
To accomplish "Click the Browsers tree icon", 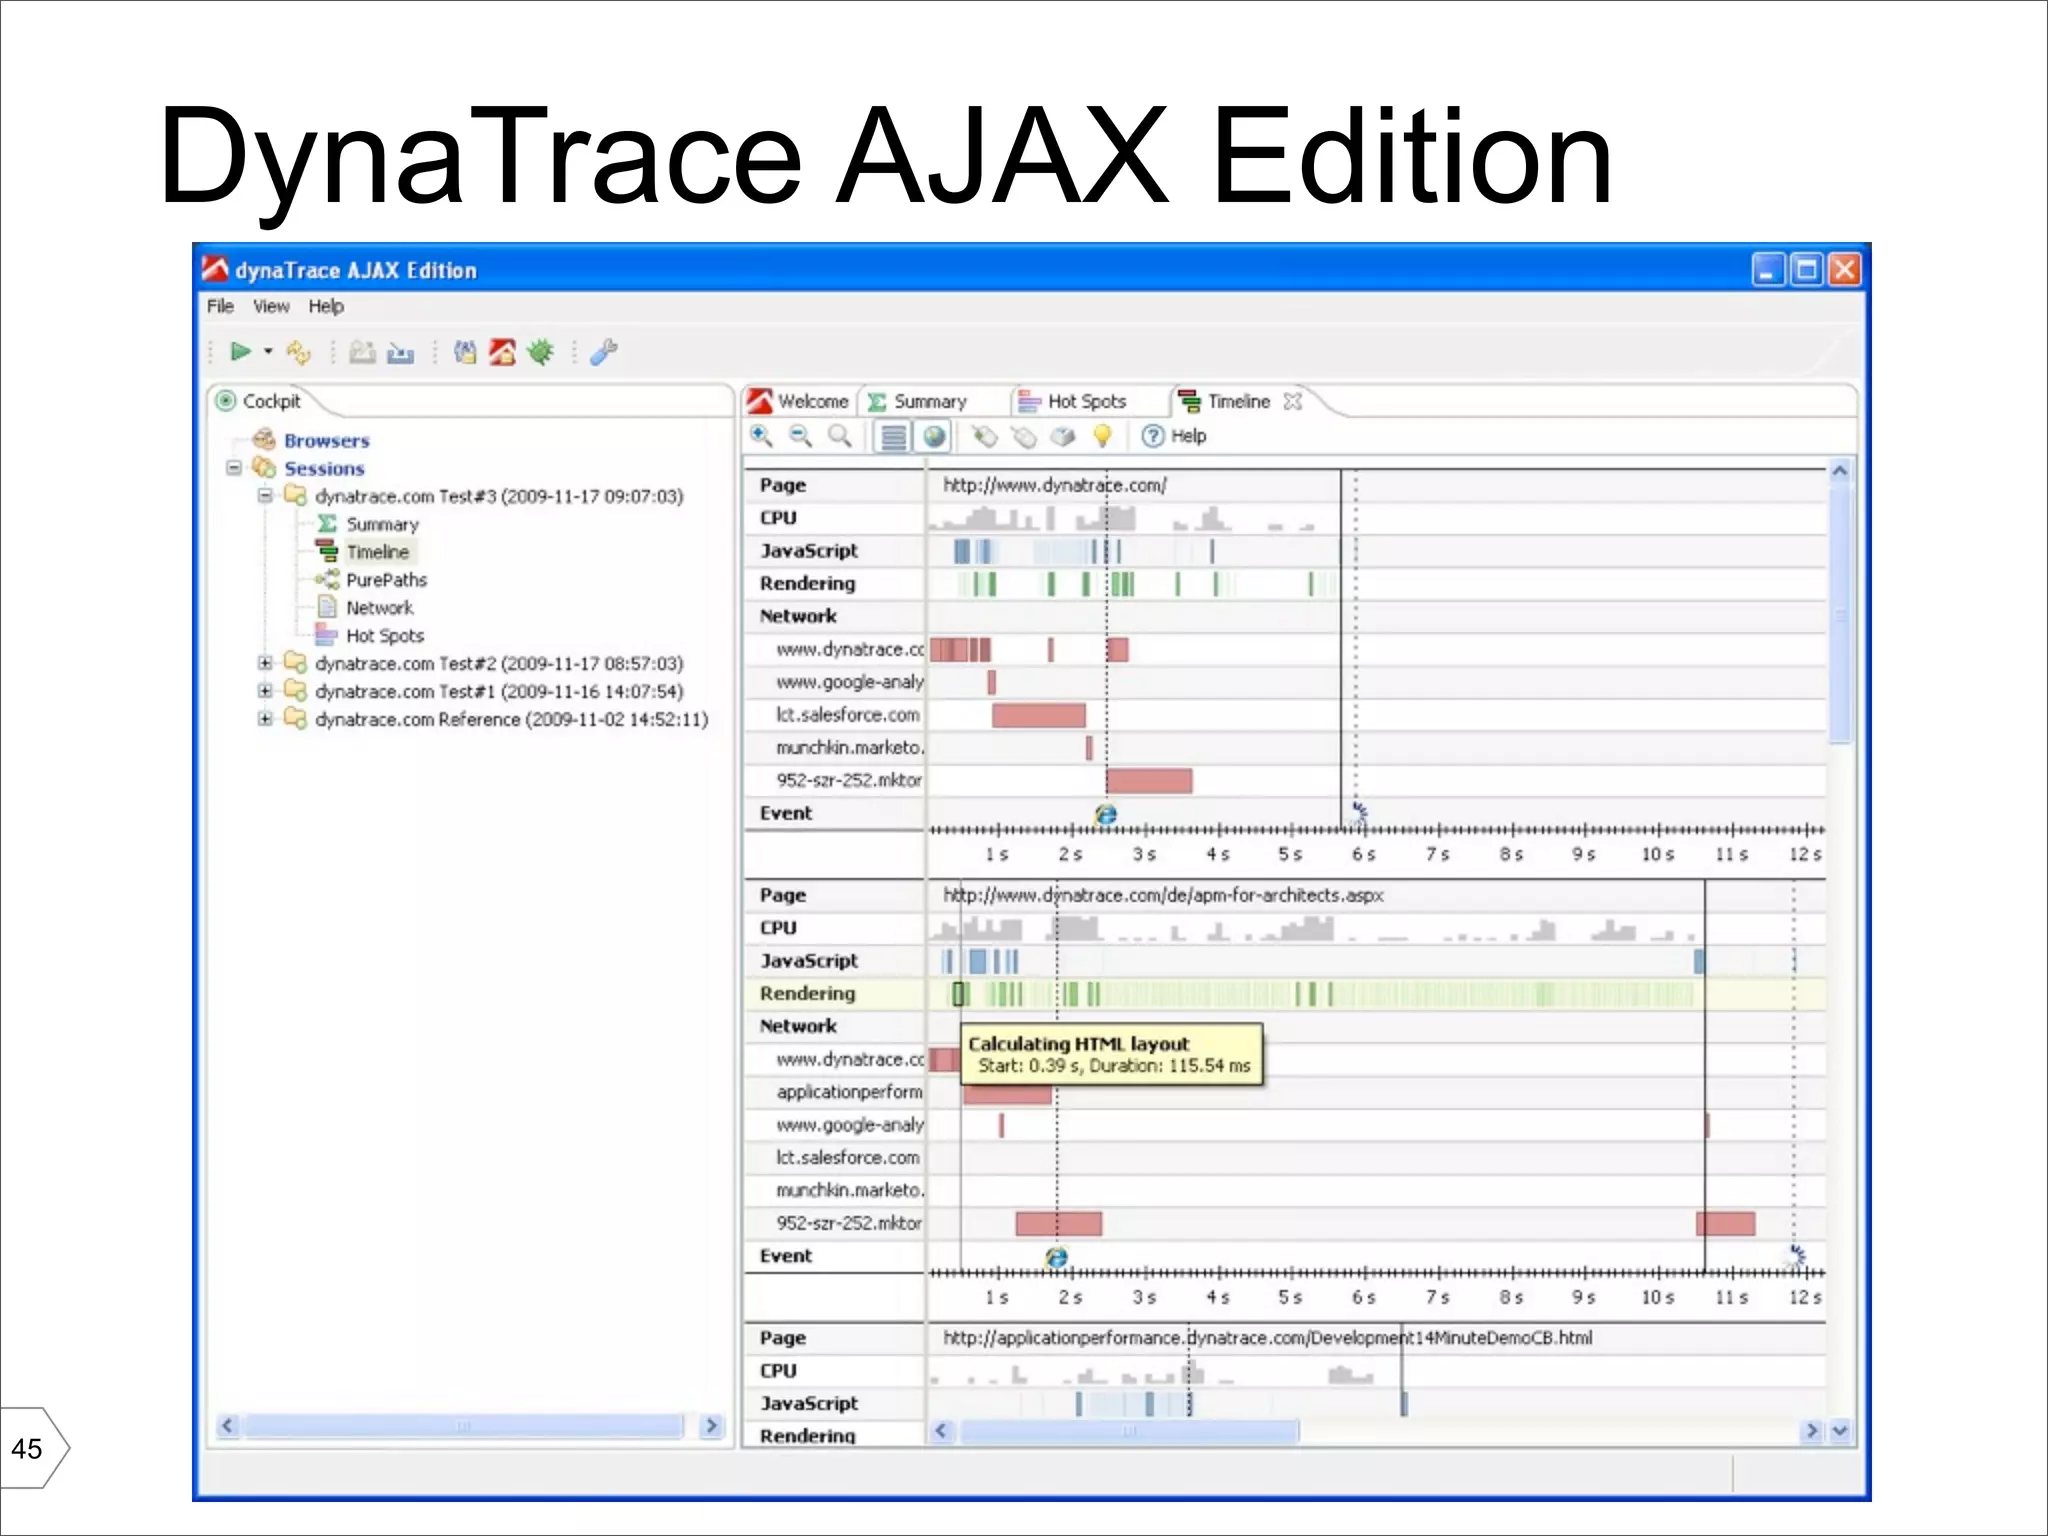I will [264, 439].
